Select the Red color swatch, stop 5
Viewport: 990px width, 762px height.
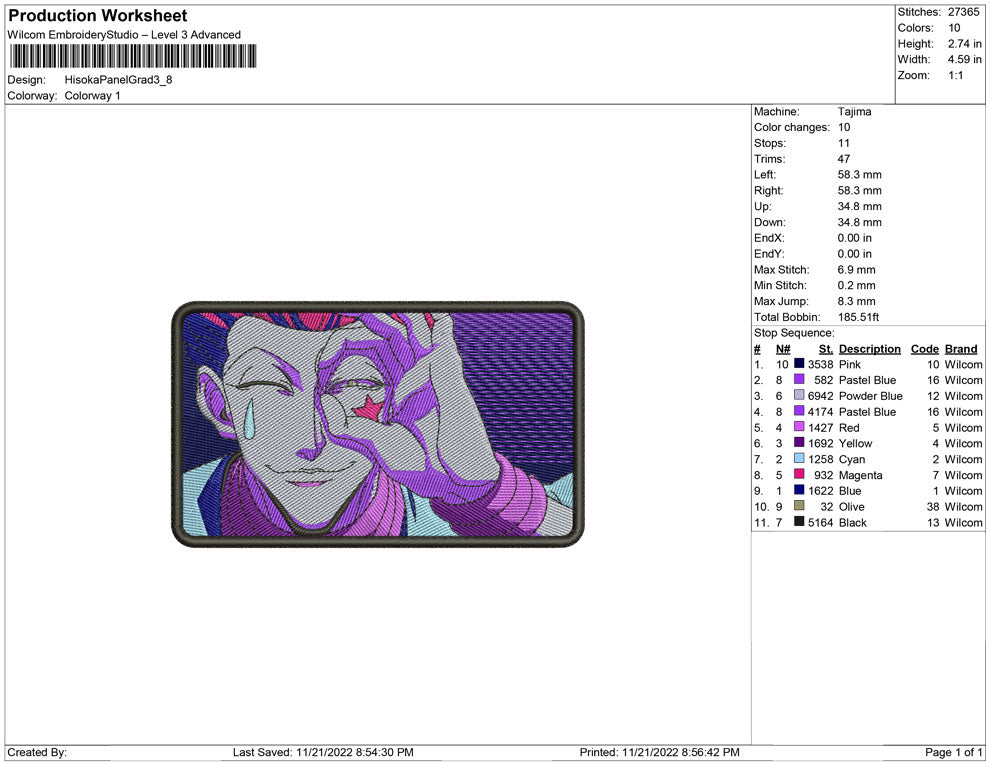click(799, 427)
